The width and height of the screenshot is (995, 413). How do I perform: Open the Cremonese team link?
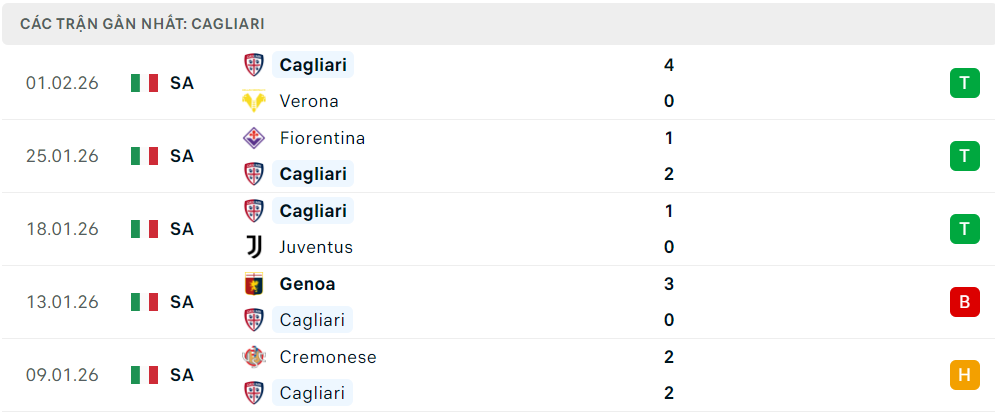click(328, 357)
